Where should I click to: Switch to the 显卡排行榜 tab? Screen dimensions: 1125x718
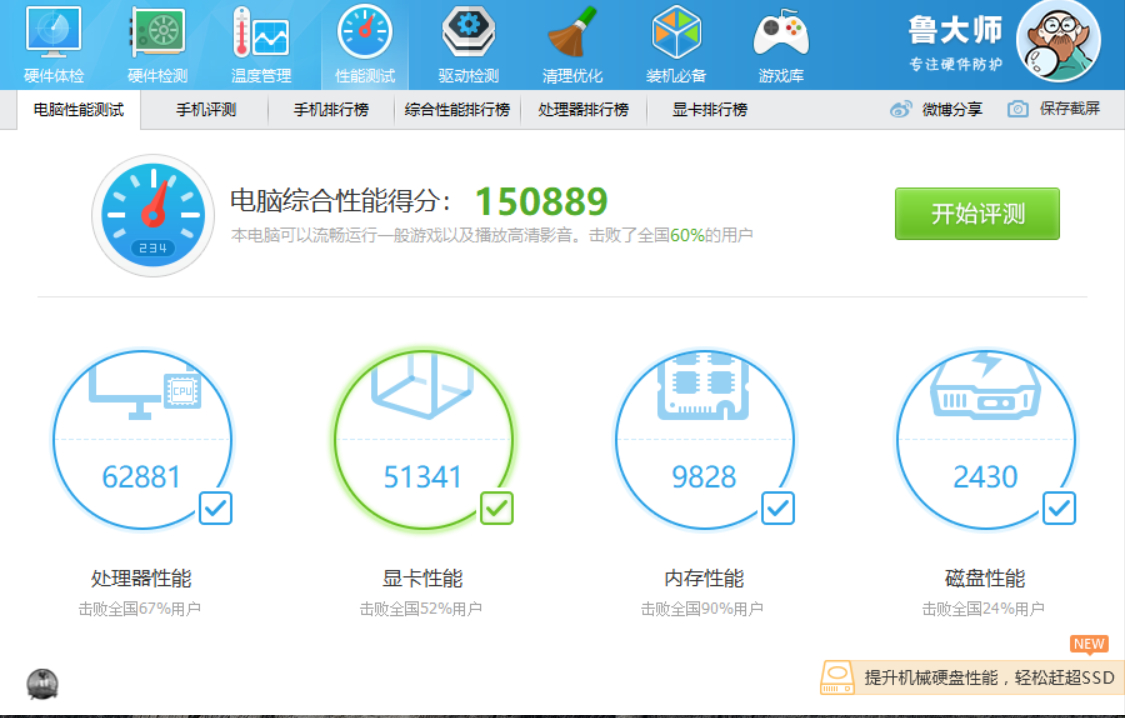click(710, 110)
